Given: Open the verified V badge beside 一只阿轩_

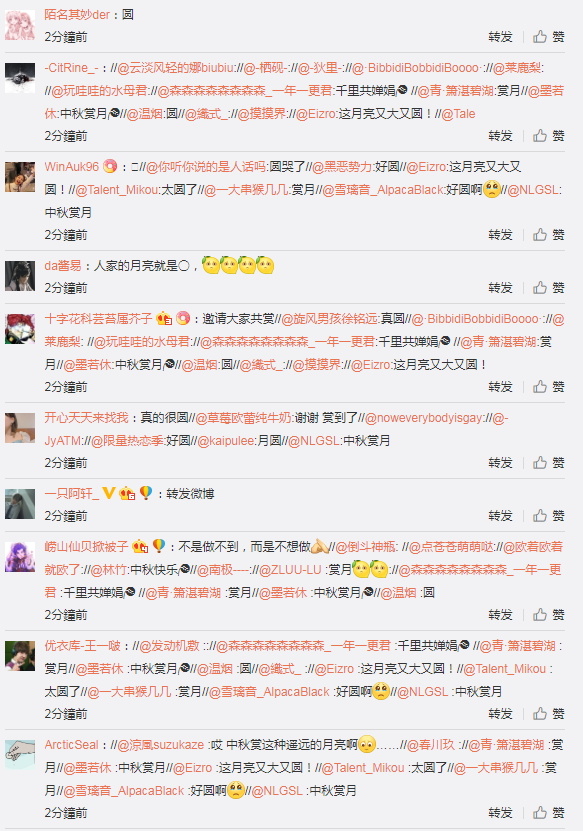Looking at the screenshot, I should tap(109, 493).
